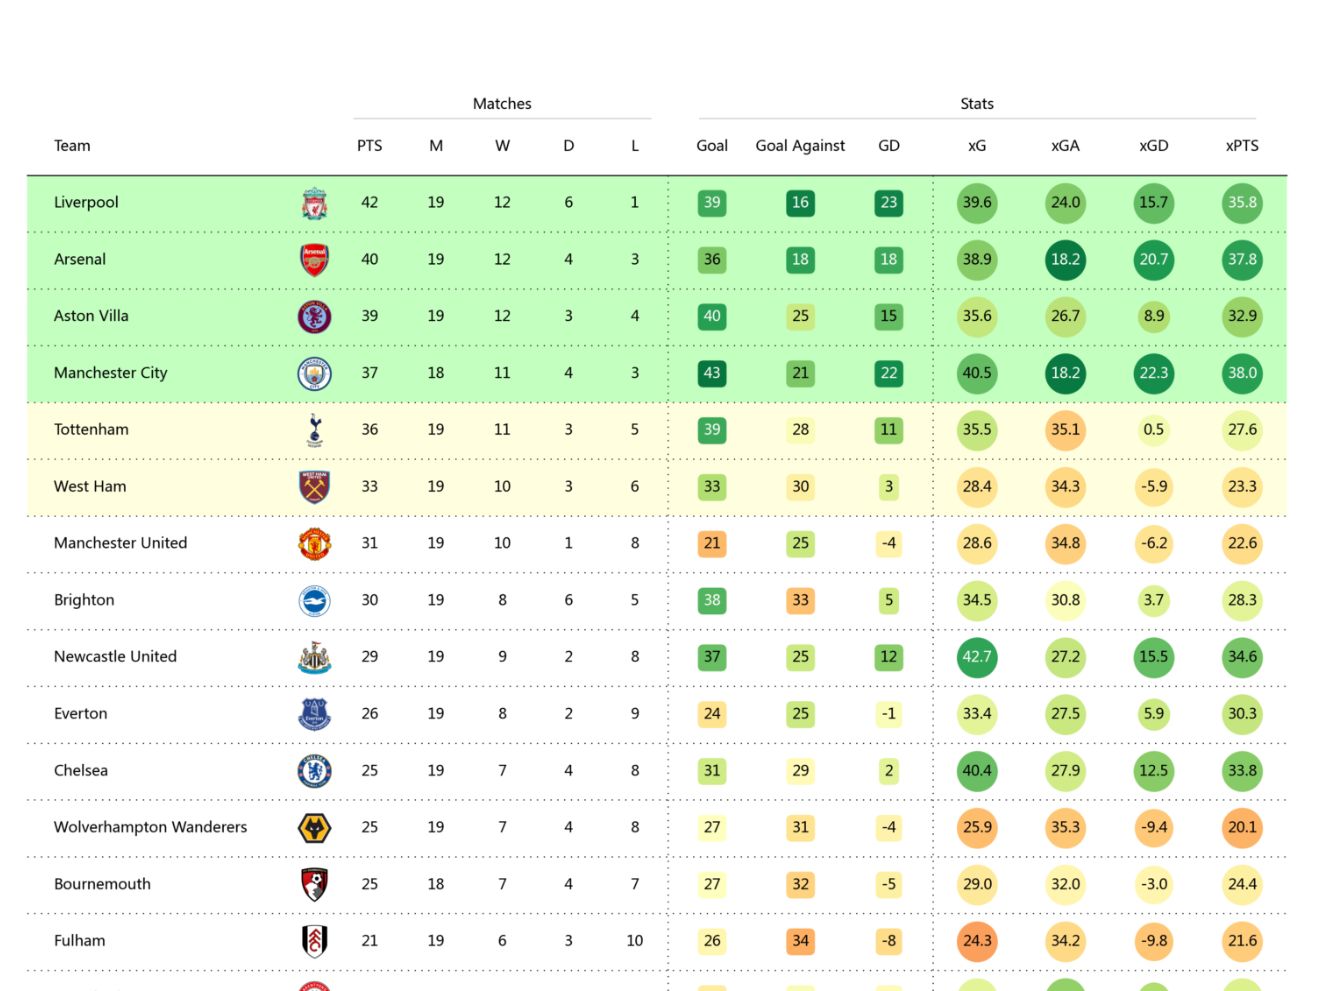Viewport: 1322px width, 991px height.
Task: Click the Fulham club crest
Action: pyautogui.click(x=314, y=941)
